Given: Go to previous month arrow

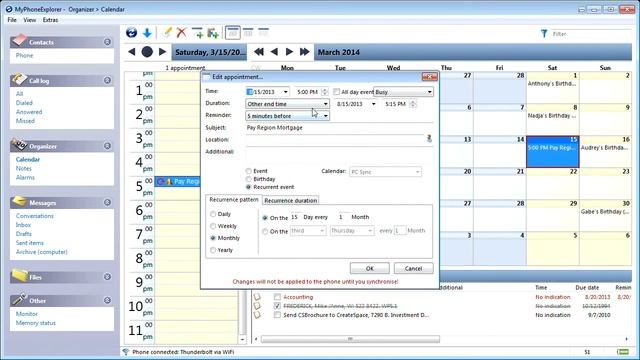Looking at the screenshot, I should [x=274, y=52].
